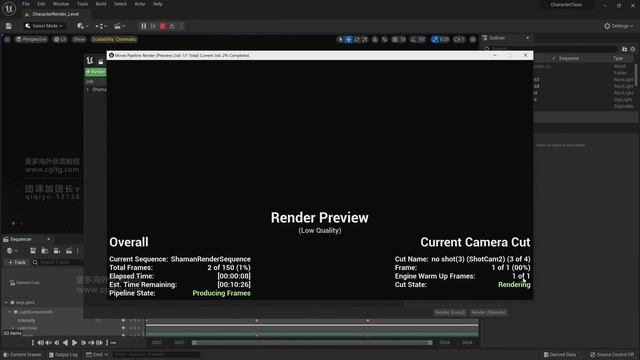The height and width of the screenshot is (360, 640).
Task: Open the Content Drawer
Action: click(x=22, y=355)
